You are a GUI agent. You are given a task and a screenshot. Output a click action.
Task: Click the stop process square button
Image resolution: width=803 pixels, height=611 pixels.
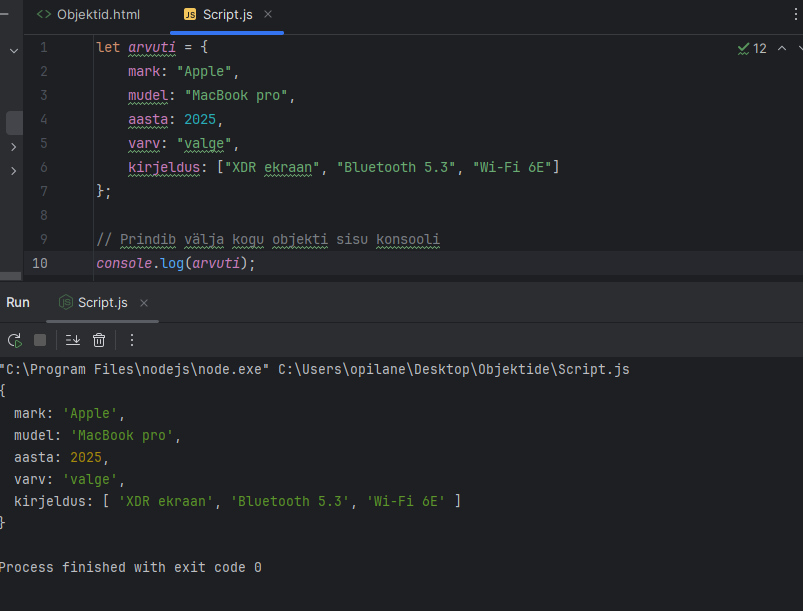pos(40,340)
